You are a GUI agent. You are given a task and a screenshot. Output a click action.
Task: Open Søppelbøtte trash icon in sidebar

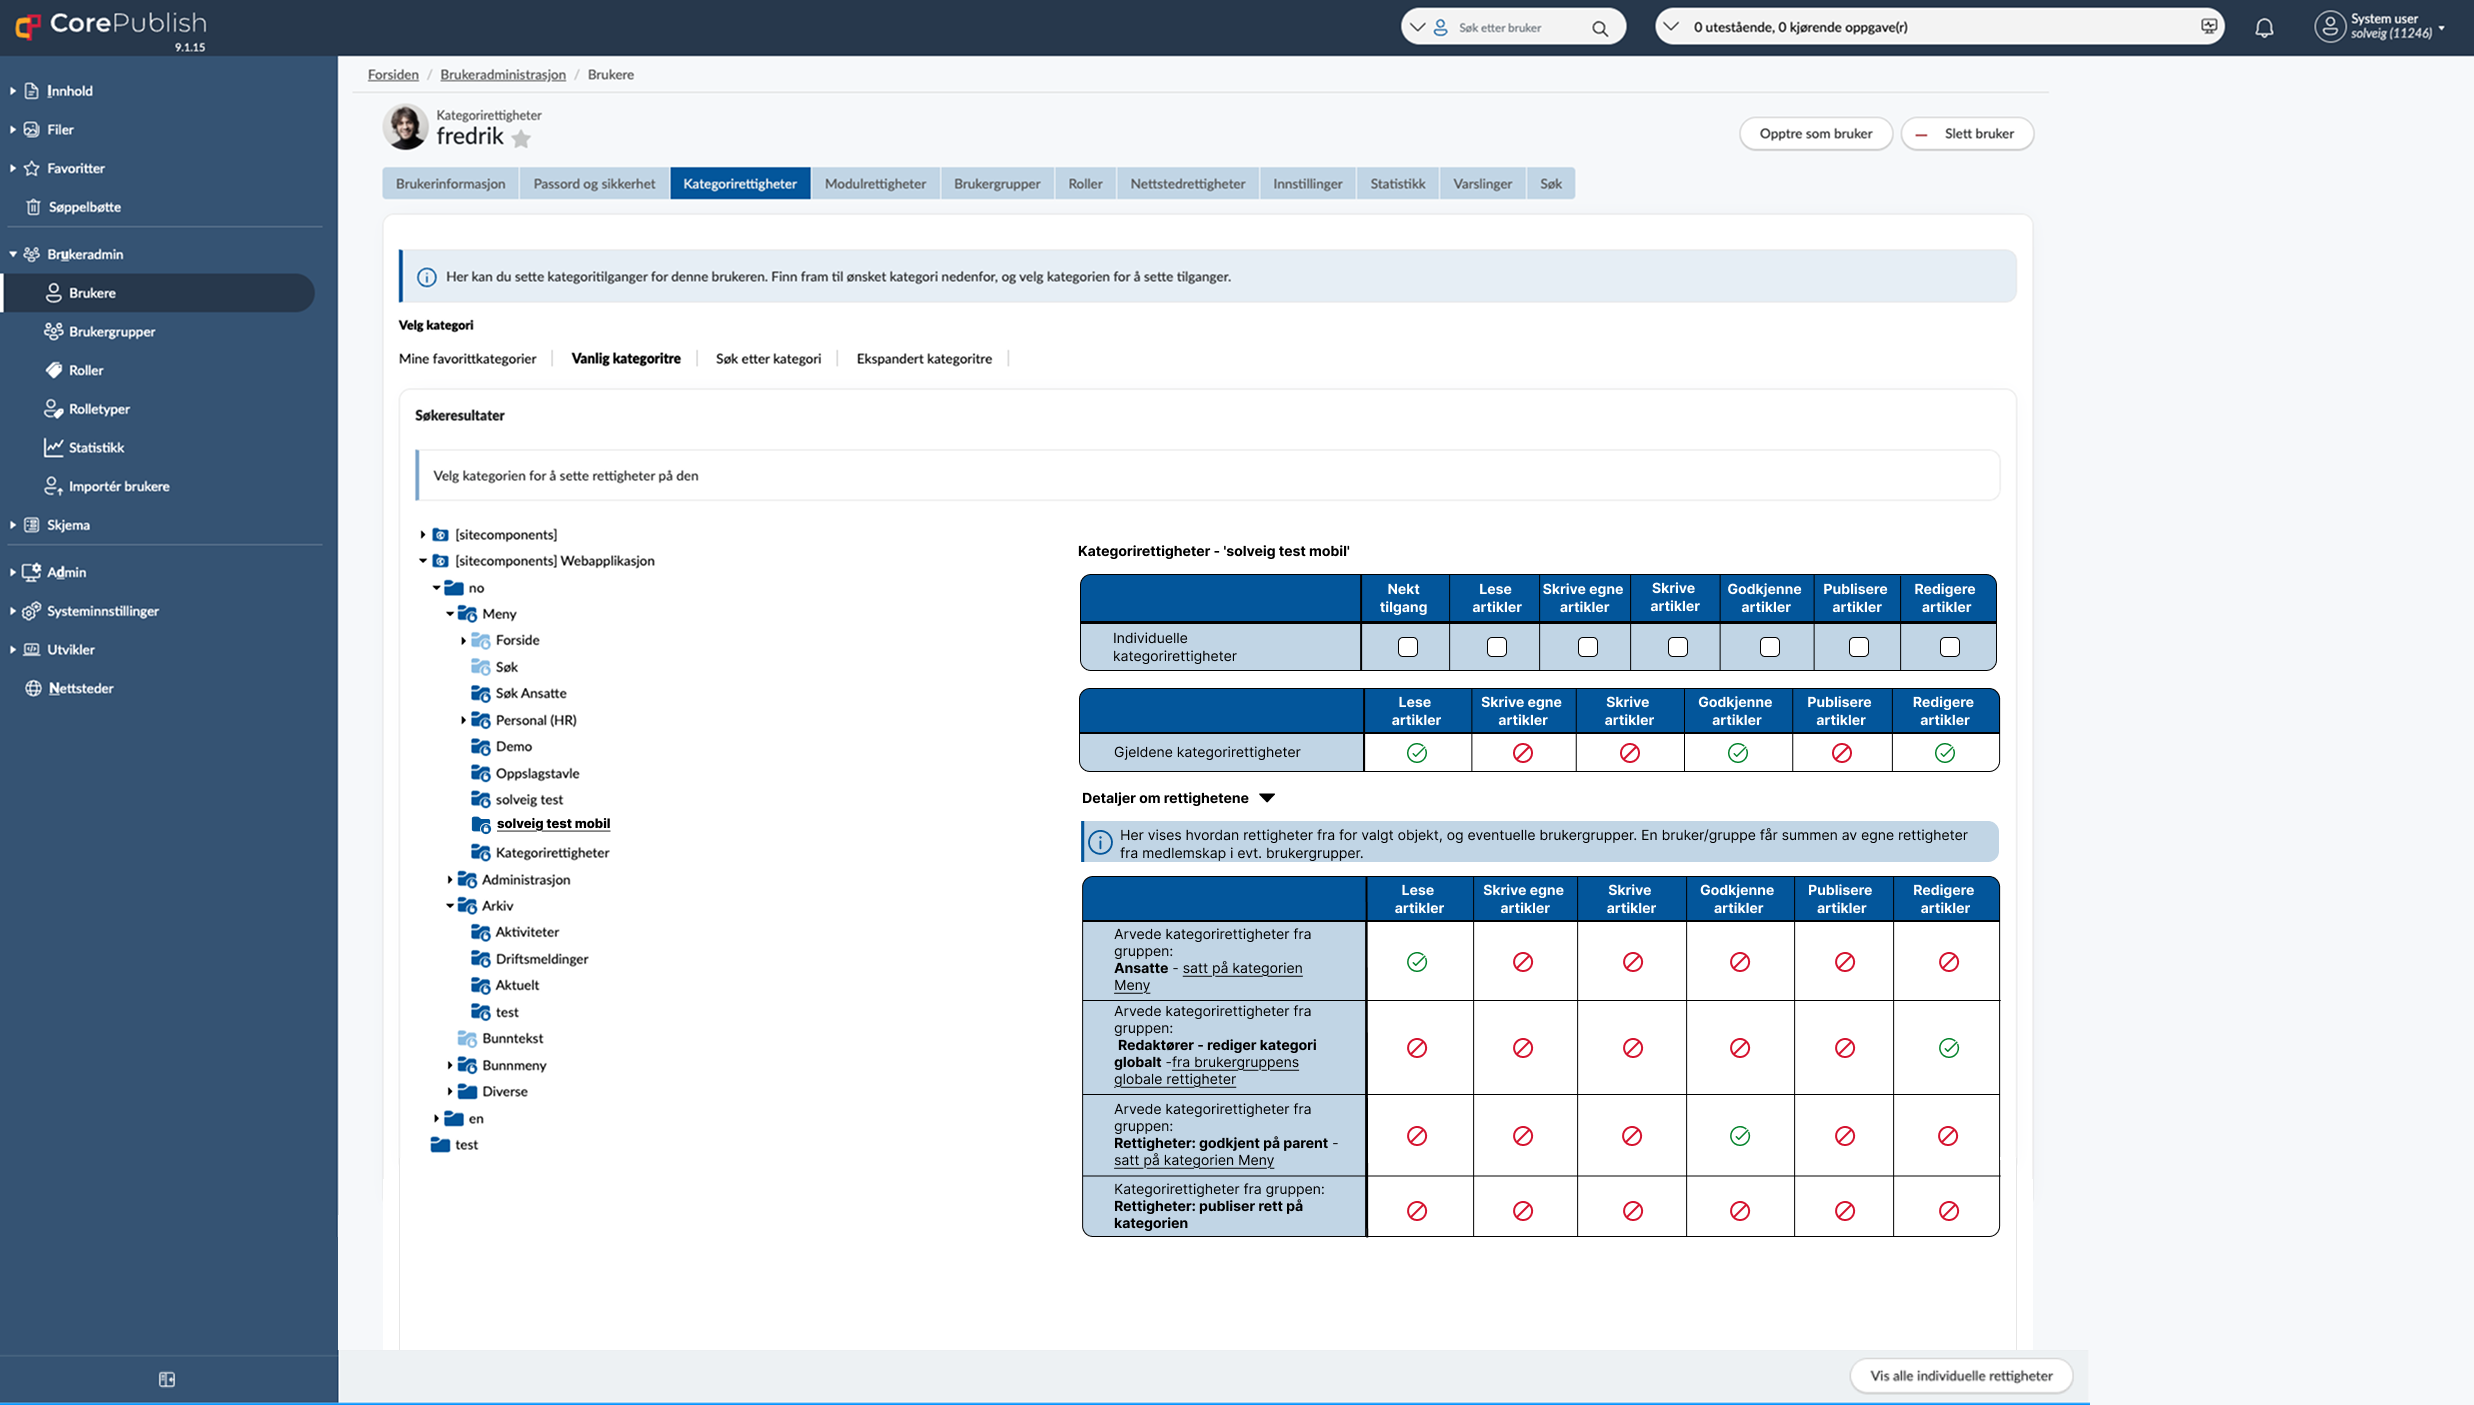point(33,207)
